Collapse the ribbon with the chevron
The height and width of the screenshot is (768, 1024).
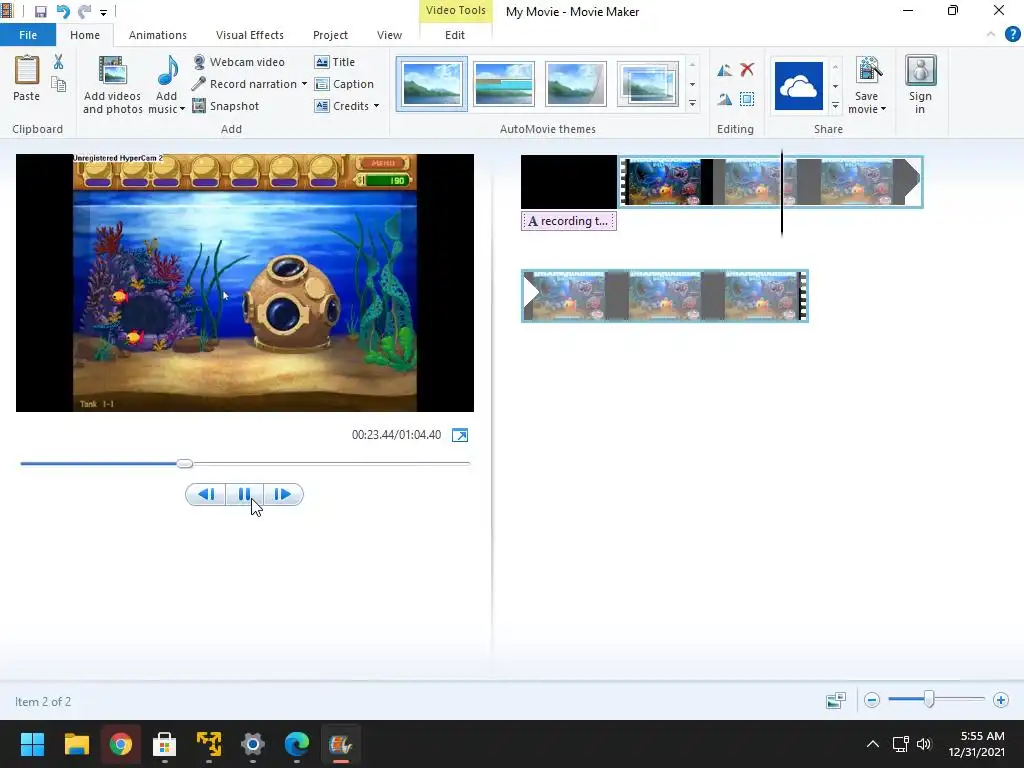pyautogui.click(x=991, y=34)
